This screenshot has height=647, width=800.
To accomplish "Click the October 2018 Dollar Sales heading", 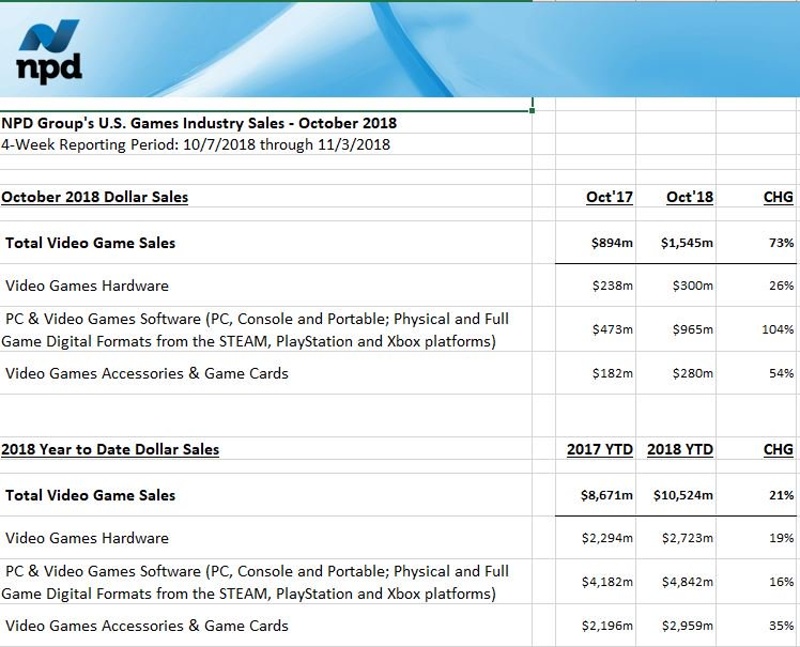I will click(x=95, y=196).
